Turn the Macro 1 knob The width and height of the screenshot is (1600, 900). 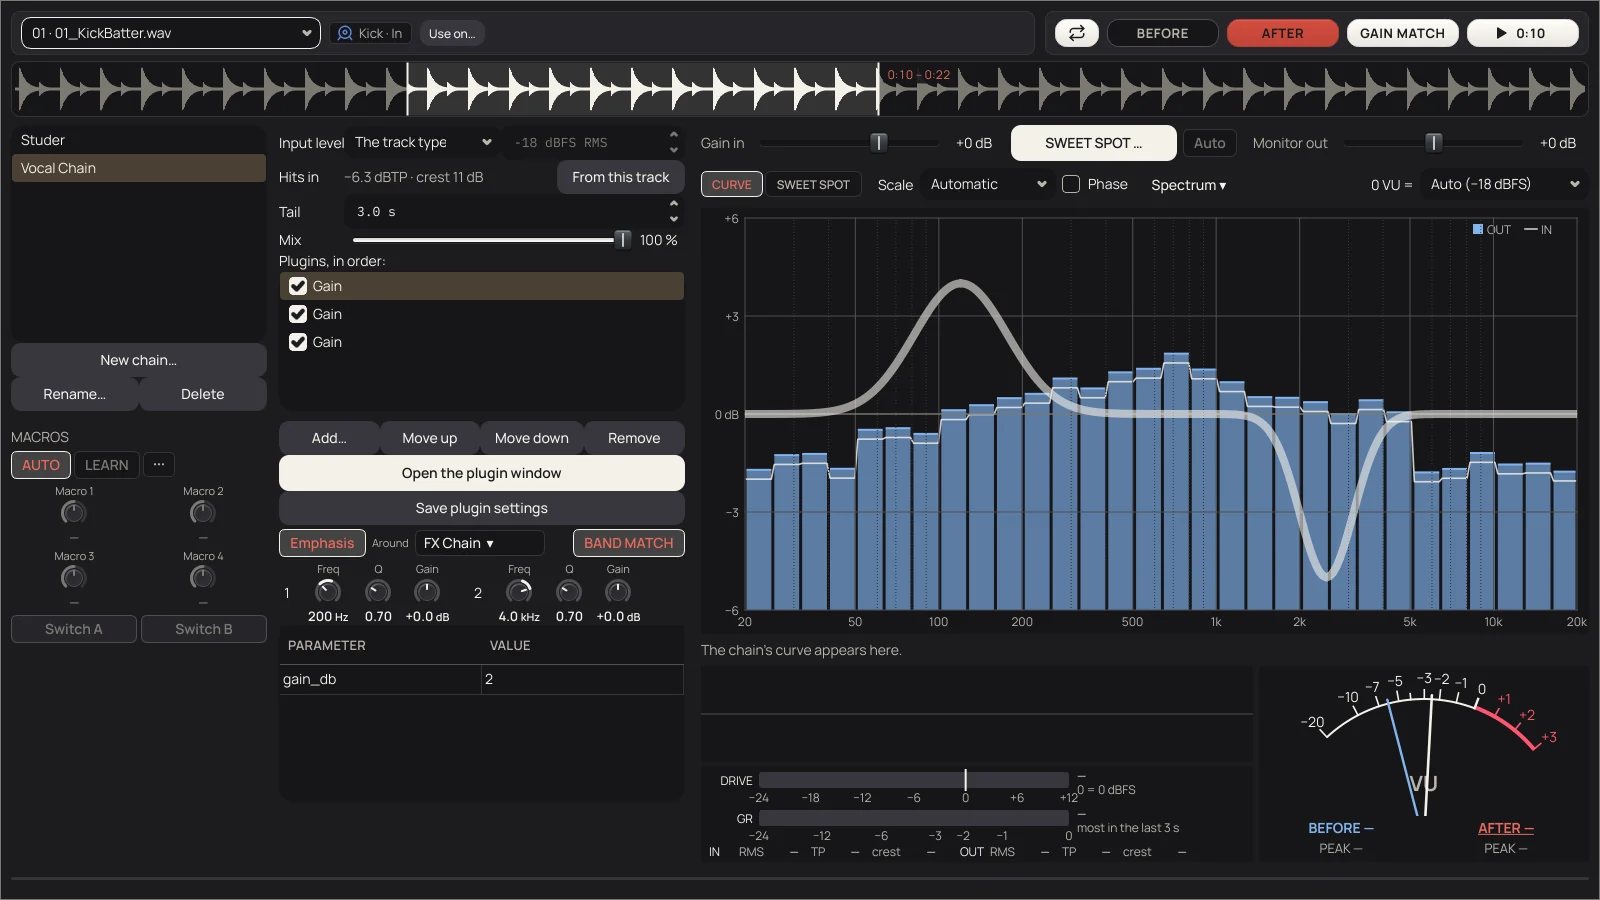74,513
